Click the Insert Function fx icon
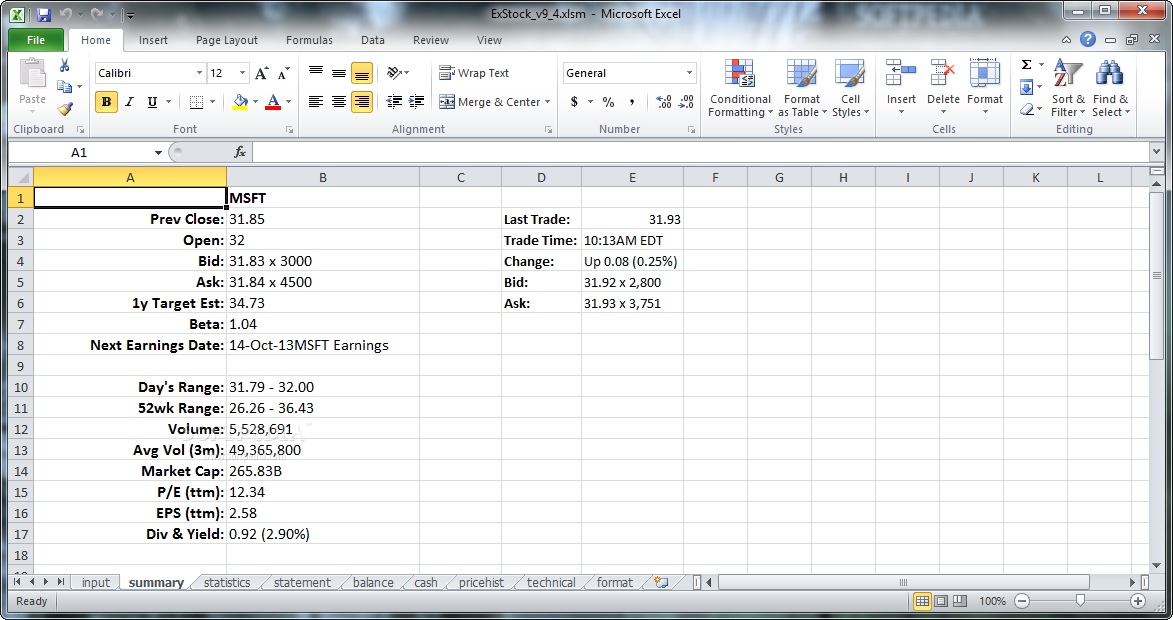The image size is (1173, 620). click(x=240, y=153)
